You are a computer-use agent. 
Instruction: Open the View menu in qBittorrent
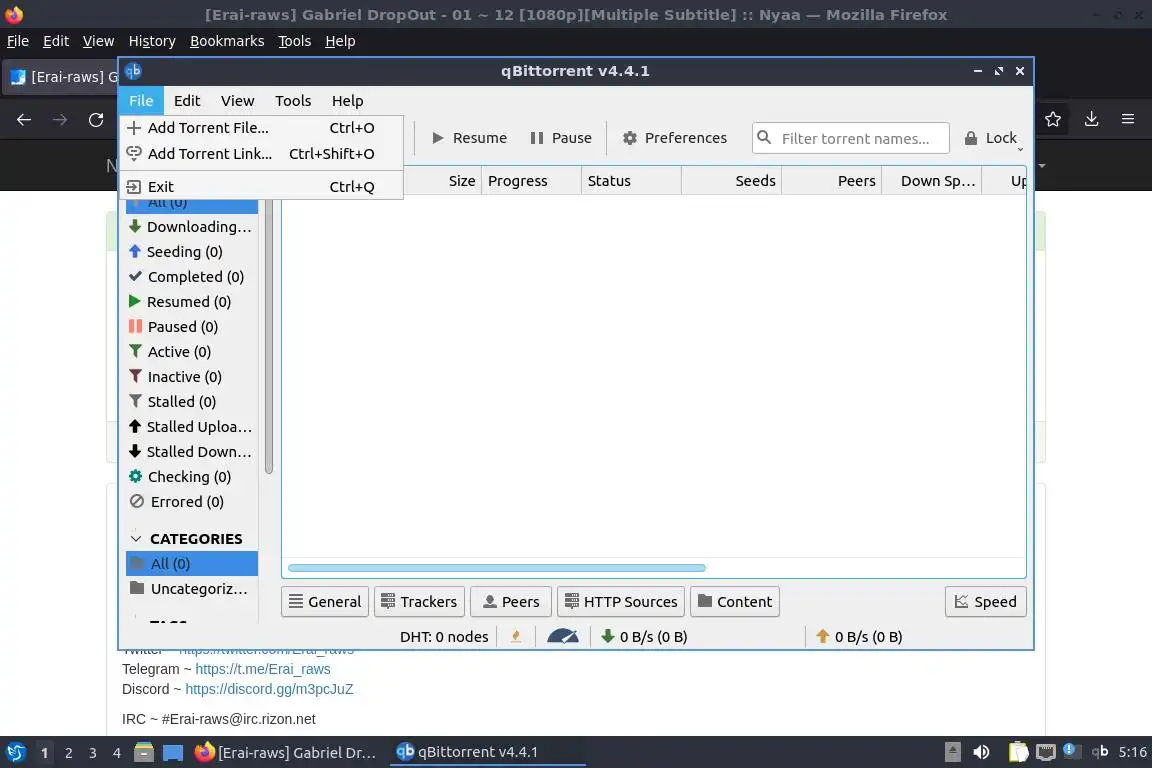[x=237, y=101]
